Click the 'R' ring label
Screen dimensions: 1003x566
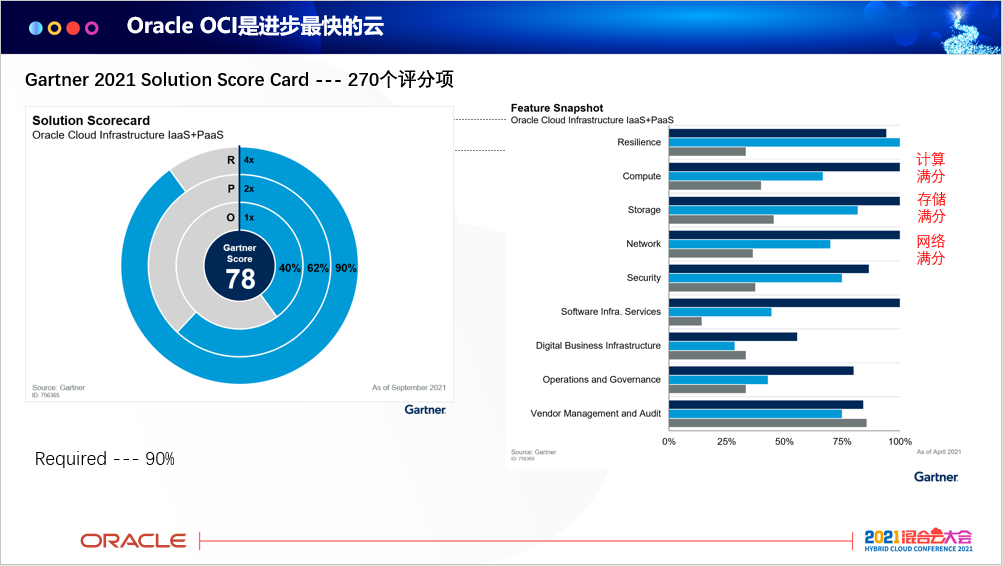[x=231, y=160]
